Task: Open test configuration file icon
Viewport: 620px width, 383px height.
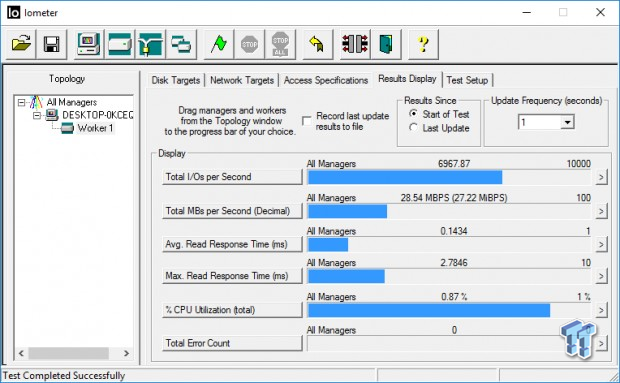Action: pos(21,44)
